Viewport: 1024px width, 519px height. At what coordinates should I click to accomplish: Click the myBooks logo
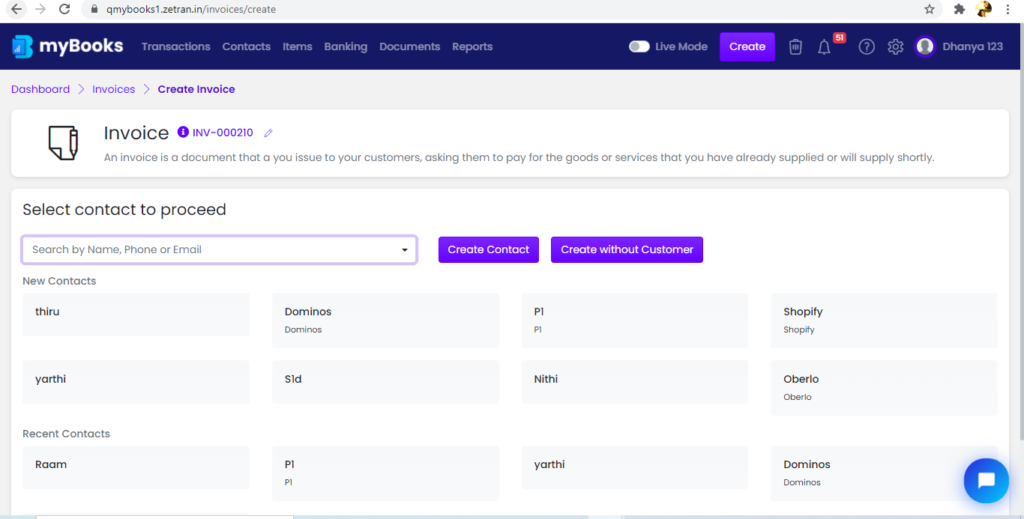[67, 46]
